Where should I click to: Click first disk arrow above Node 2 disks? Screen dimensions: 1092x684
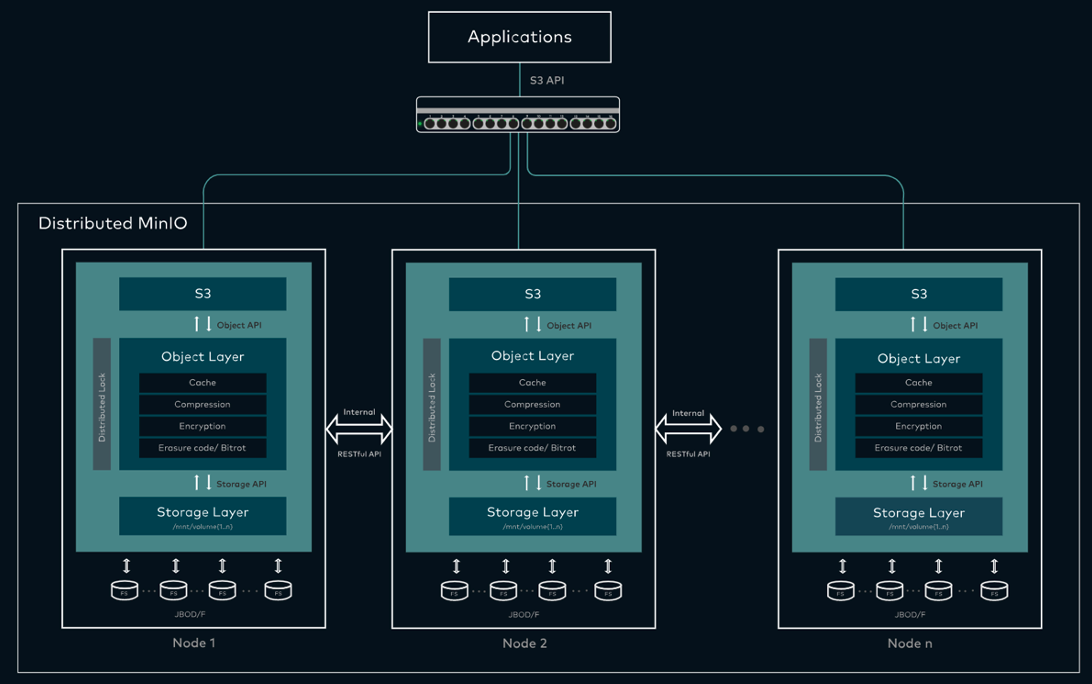point(457,566)
